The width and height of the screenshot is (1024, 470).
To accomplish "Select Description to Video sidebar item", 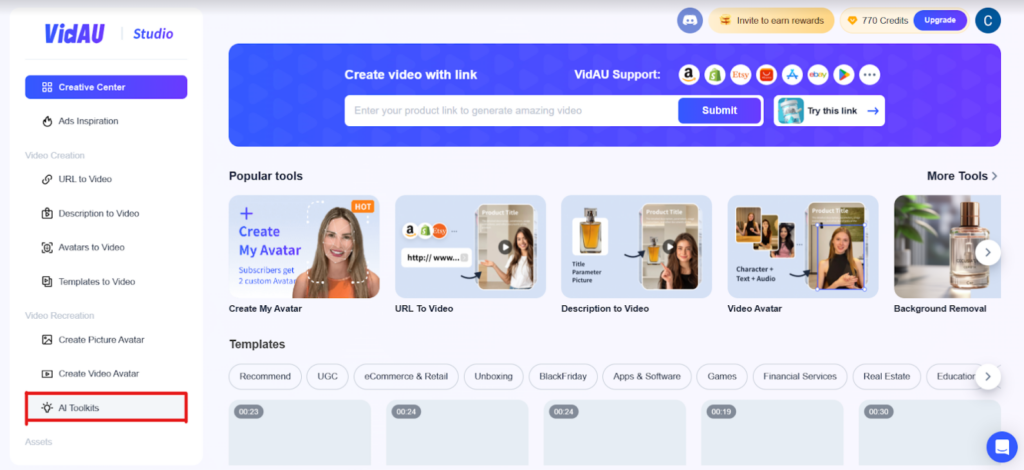I will pos(106,213).
